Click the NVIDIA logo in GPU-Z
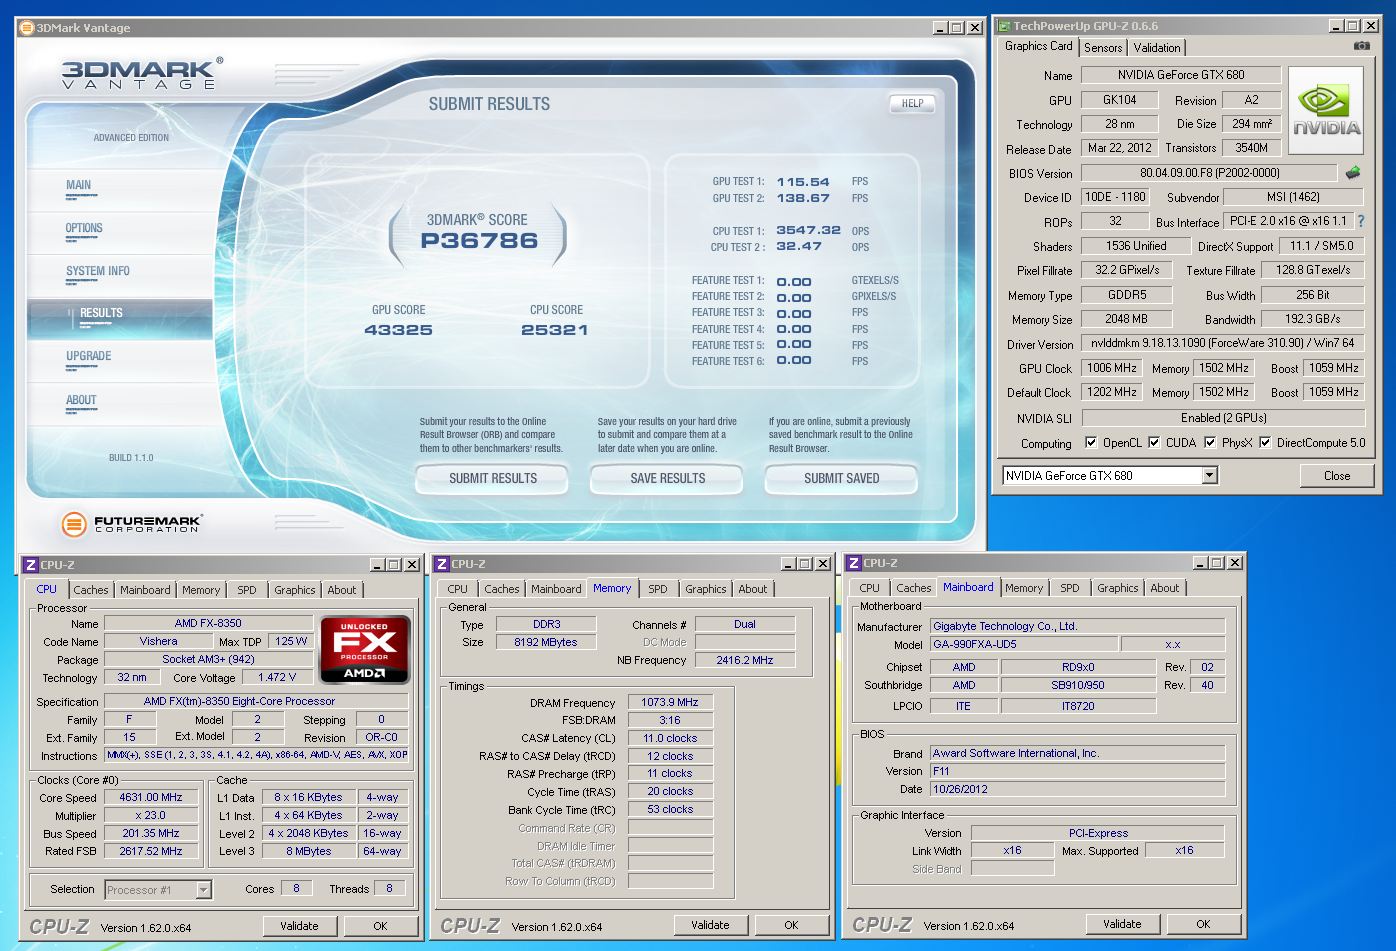Screen dimensions: 1396x951 click(1326, 110)
